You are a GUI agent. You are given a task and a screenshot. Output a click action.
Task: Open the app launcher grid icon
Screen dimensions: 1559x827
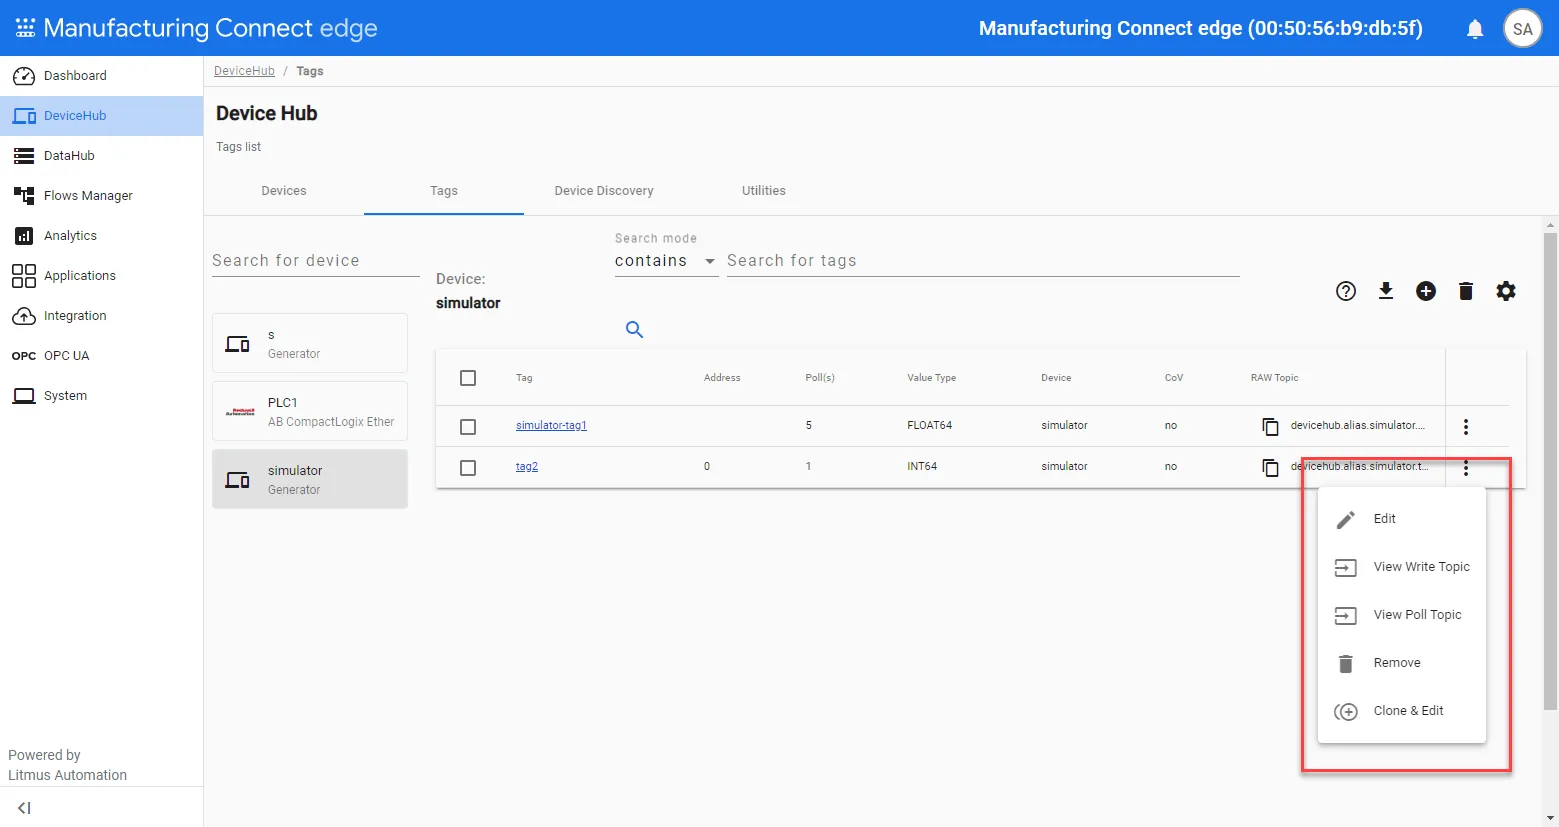25,28
